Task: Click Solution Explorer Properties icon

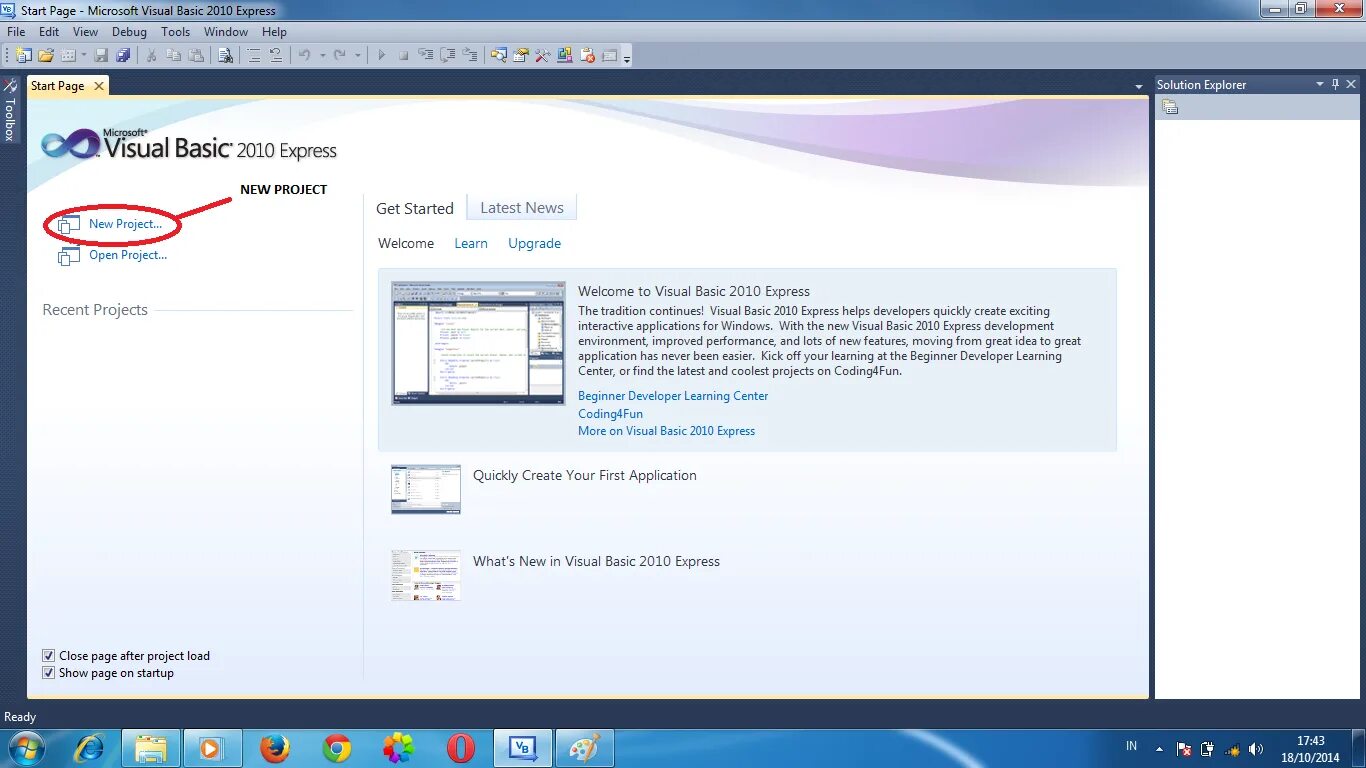Action: [1170, 107]
